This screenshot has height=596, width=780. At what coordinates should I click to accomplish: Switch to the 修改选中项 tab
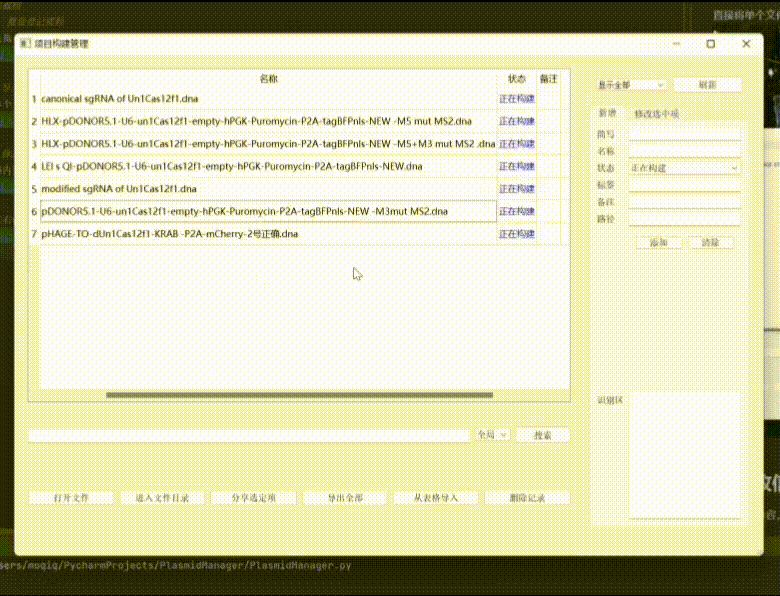(x=657, y=114)
